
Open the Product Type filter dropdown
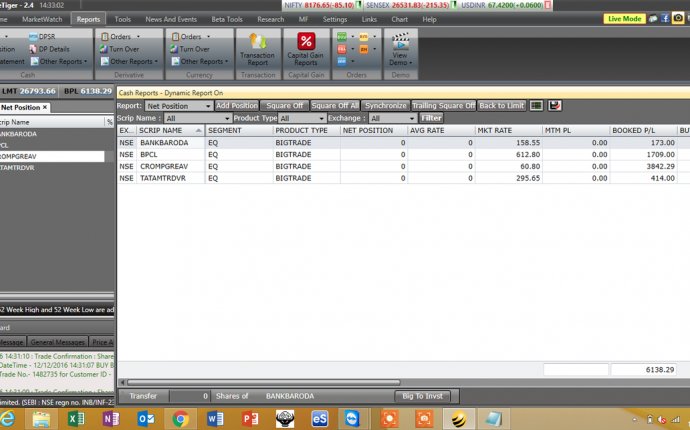302,118
